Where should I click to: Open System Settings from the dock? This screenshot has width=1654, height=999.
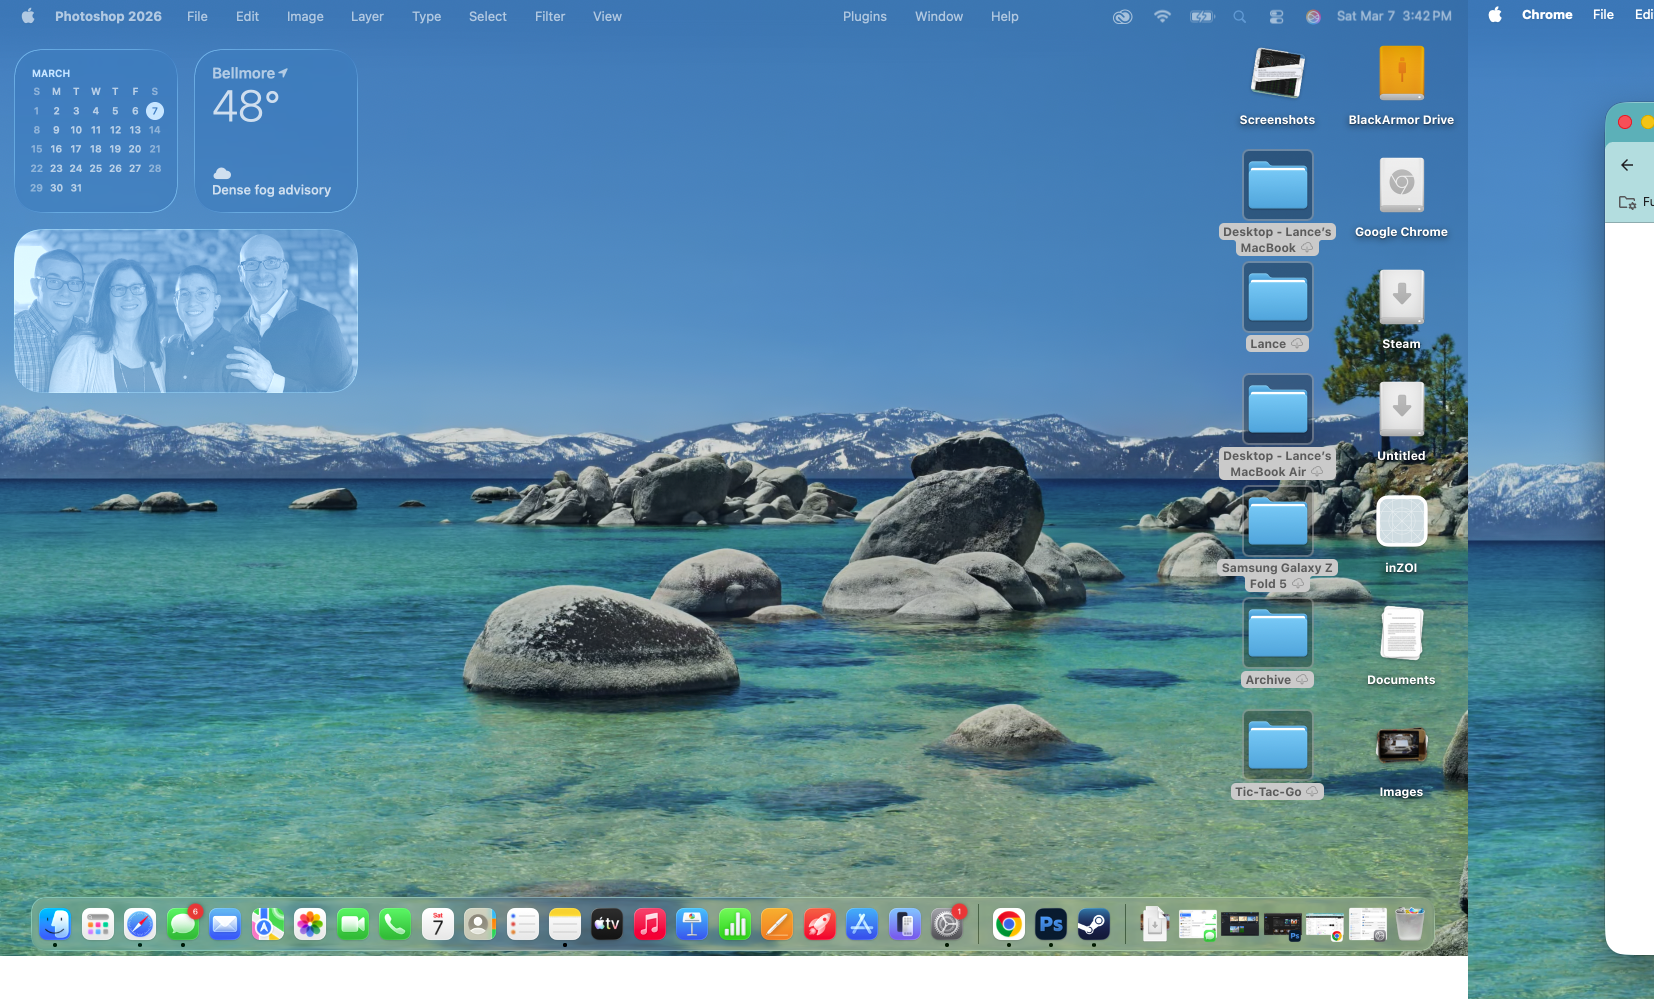click(947, 925)
